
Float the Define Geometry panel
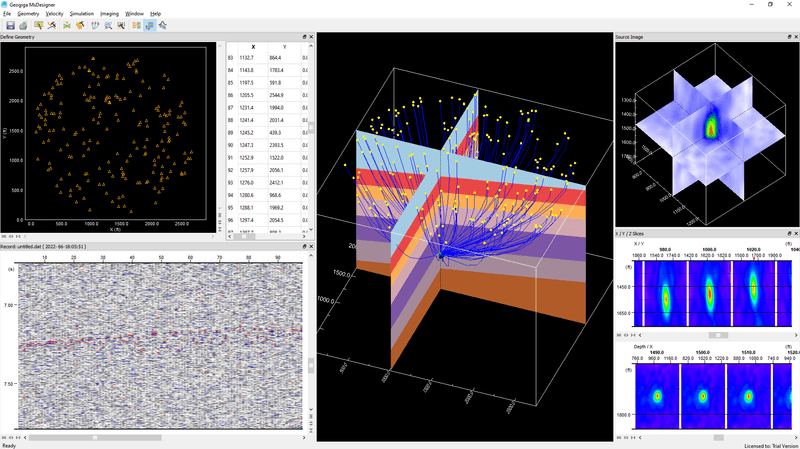click(x=303, y=37)
